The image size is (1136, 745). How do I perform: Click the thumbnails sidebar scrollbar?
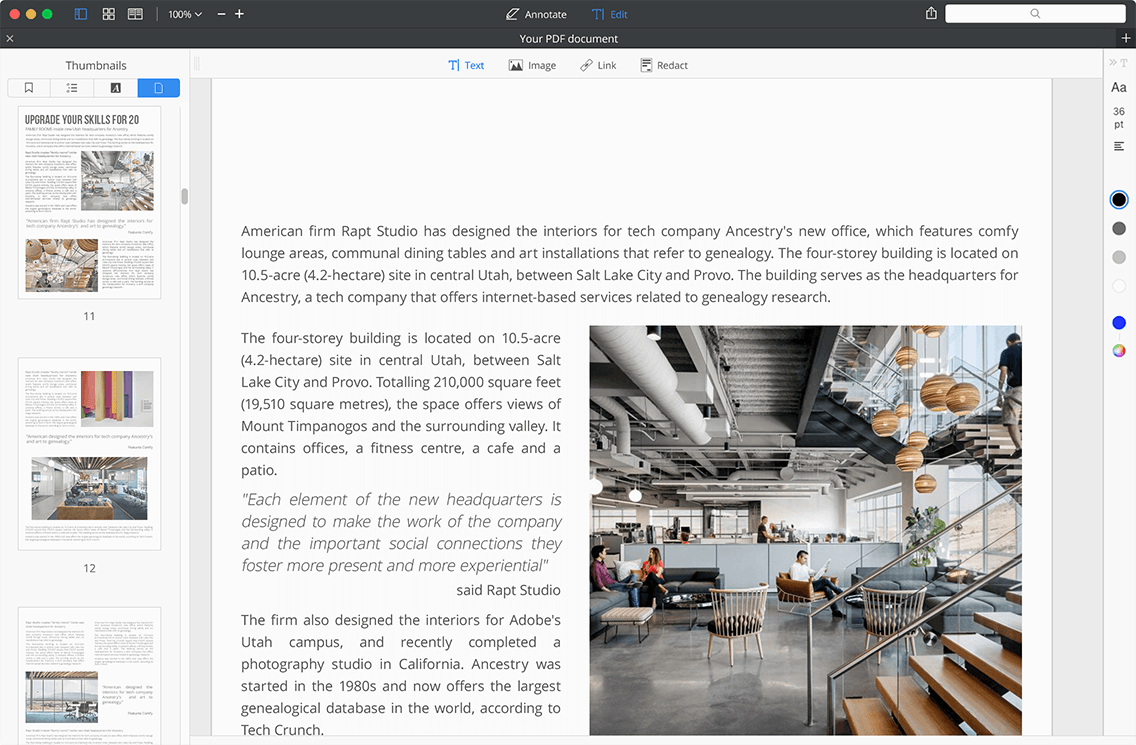(x=185, y=196)
